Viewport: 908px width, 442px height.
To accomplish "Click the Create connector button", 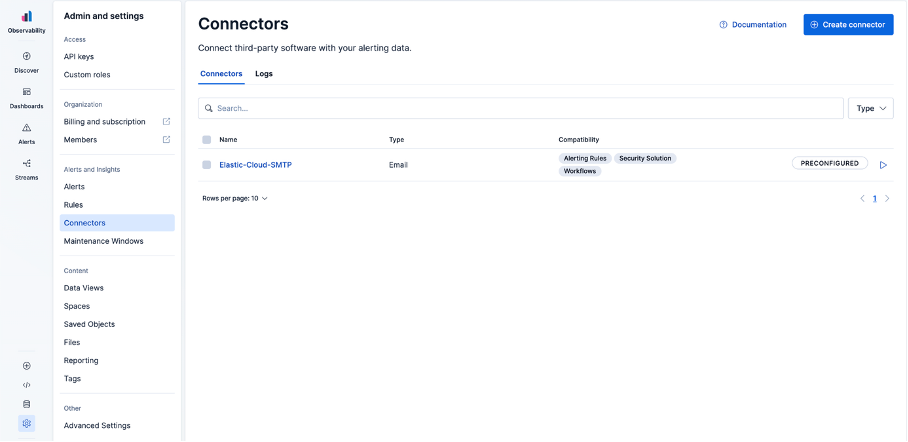I will pyautogui.click(x=848, y=24).
